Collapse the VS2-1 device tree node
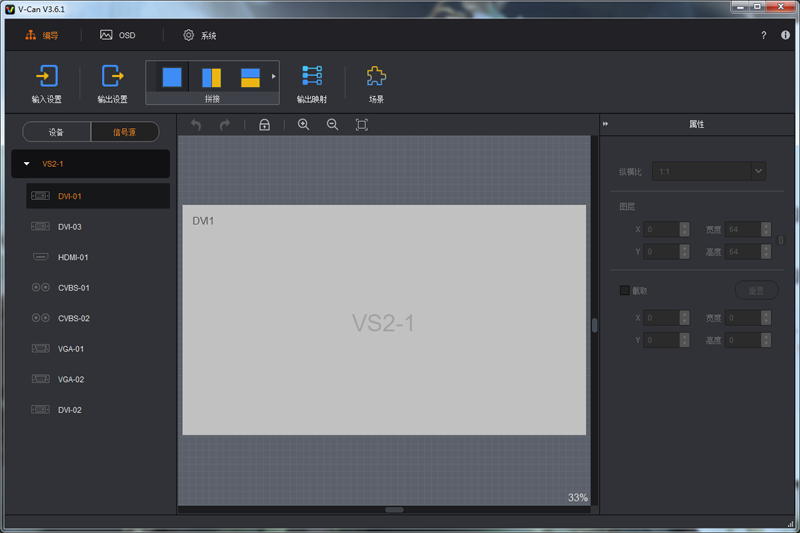This screenshot has height=533, width=800. [x=27, y=163]
